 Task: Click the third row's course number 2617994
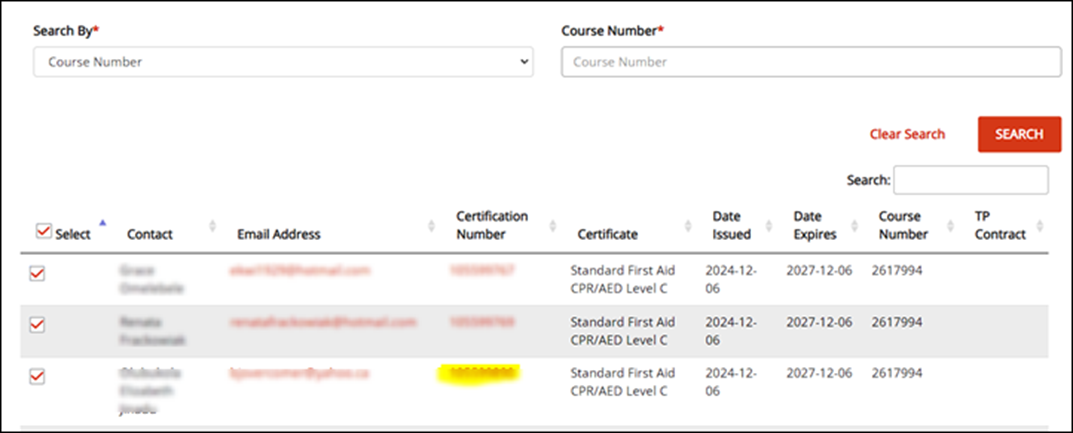(896, 373)
